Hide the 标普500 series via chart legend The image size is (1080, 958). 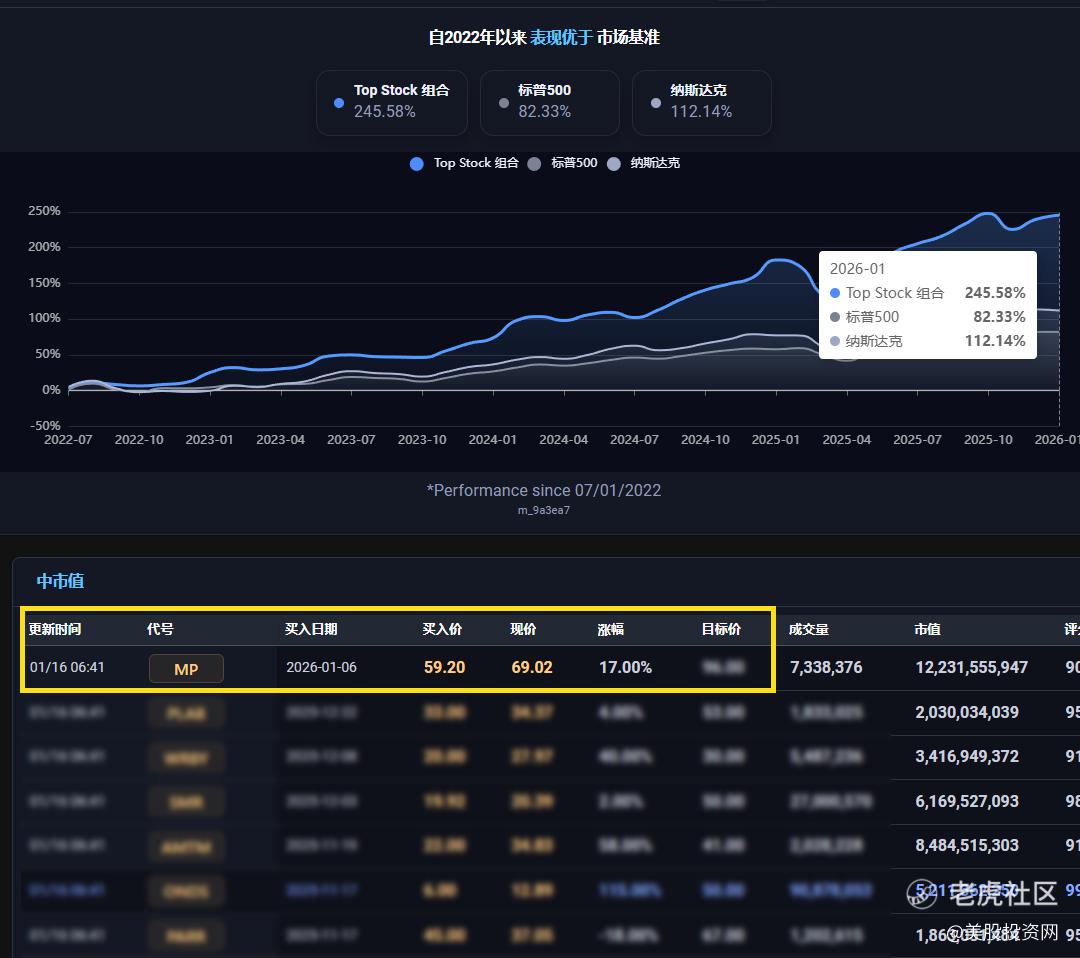coord(562,163)
